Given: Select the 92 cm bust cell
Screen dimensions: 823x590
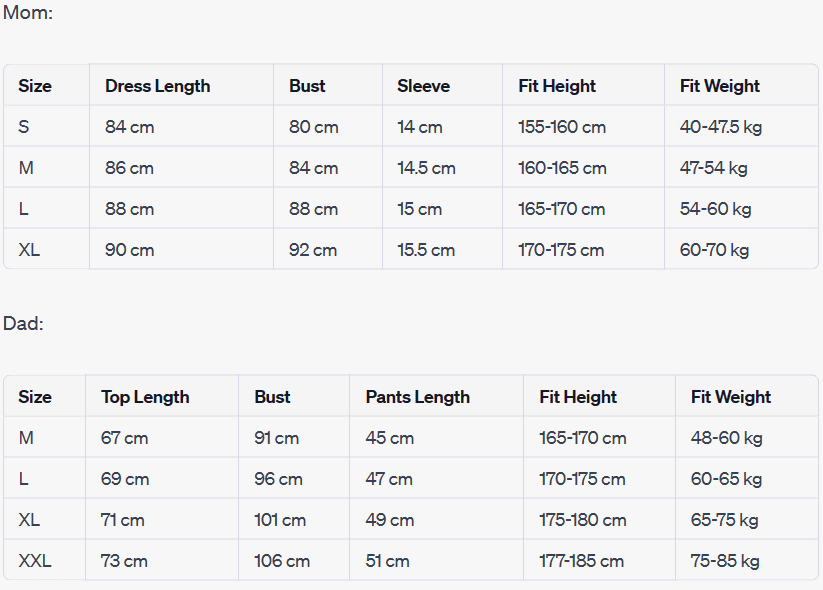Looking at the screenshot, I should click(313, 250).
